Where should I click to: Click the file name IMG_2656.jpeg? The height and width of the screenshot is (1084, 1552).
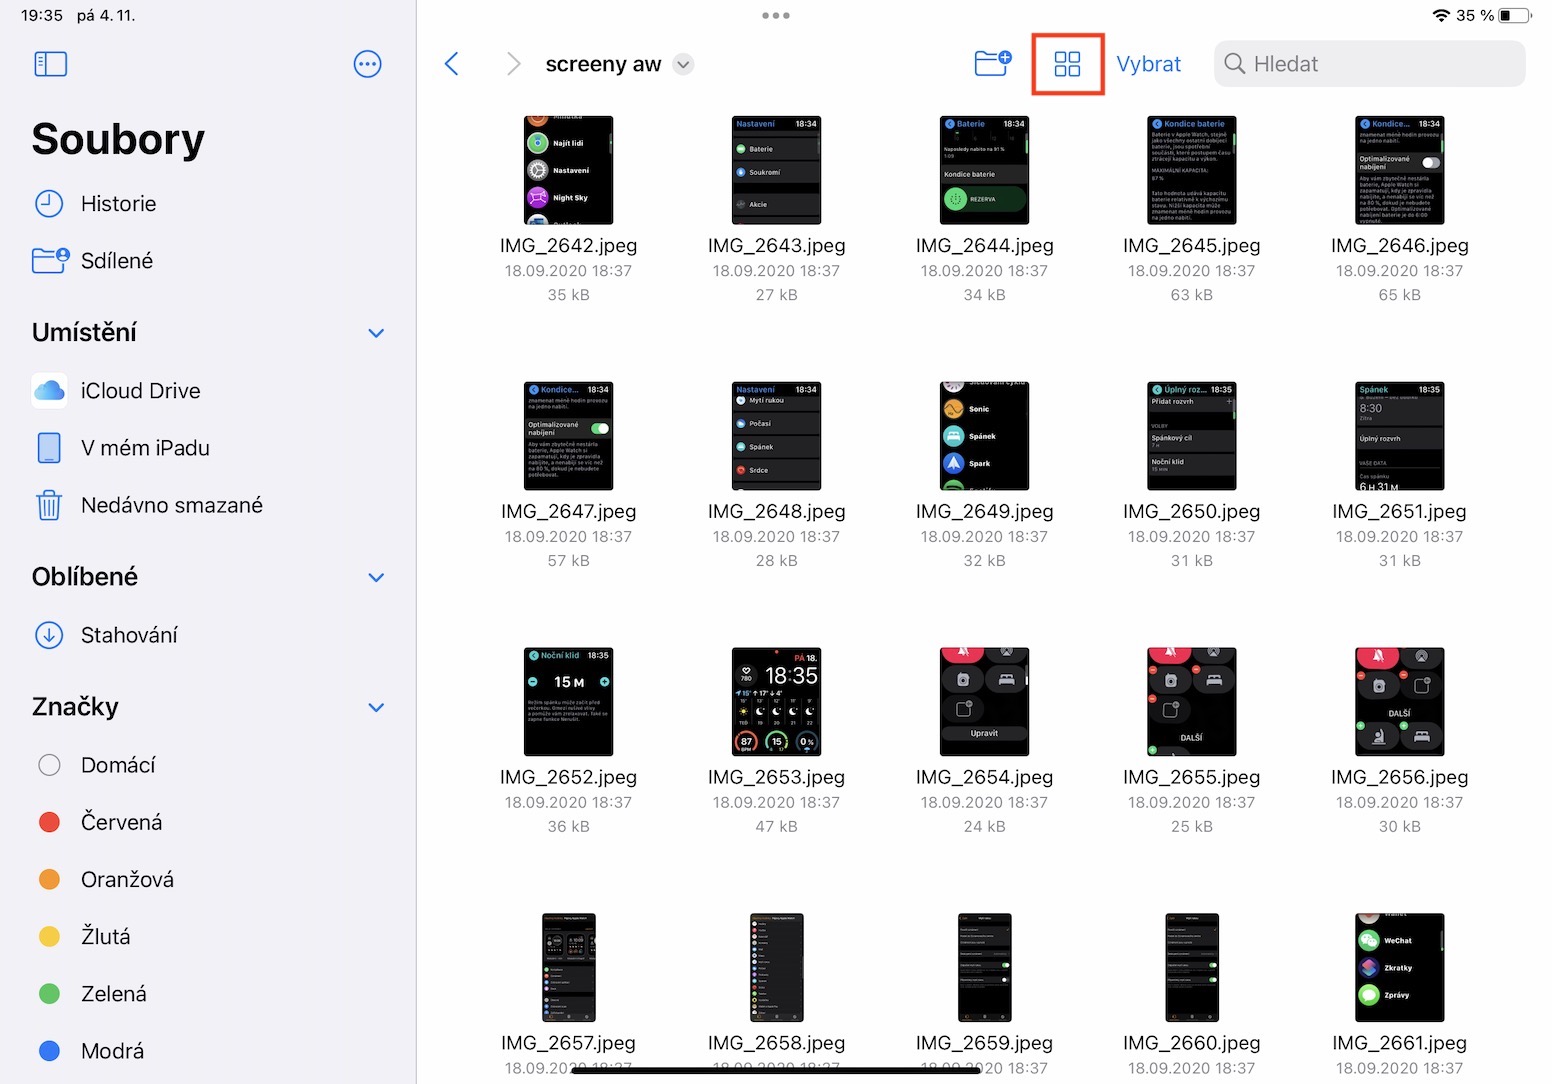[1399, 778]
